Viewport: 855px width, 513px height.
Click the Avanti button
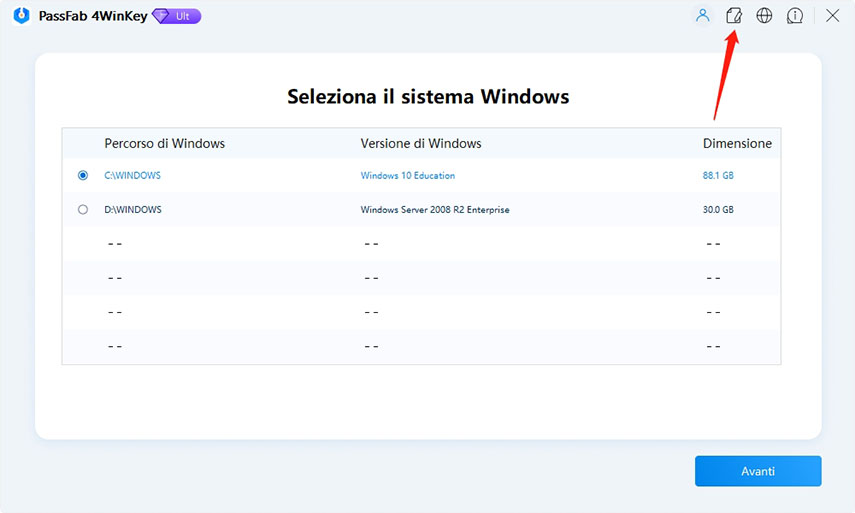tap(758, 471)
